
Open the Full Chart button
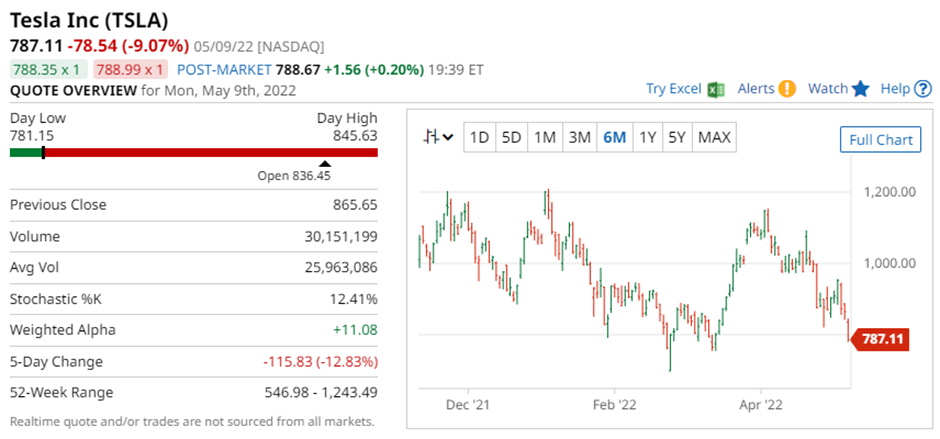coord(881,140)
